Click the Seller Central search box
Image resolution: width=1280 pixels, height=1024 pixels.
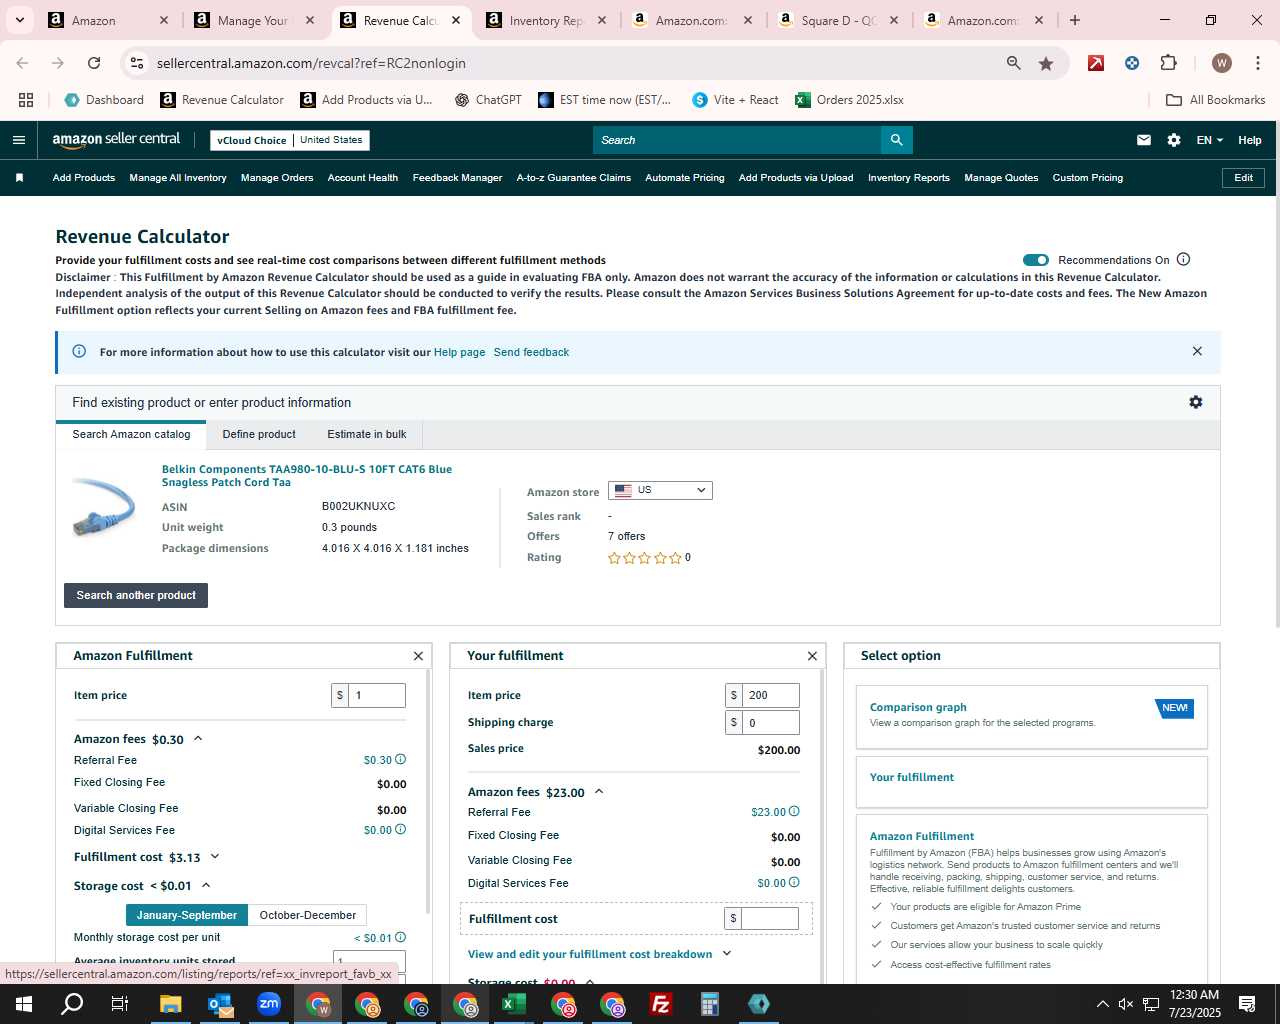[737, 140]
